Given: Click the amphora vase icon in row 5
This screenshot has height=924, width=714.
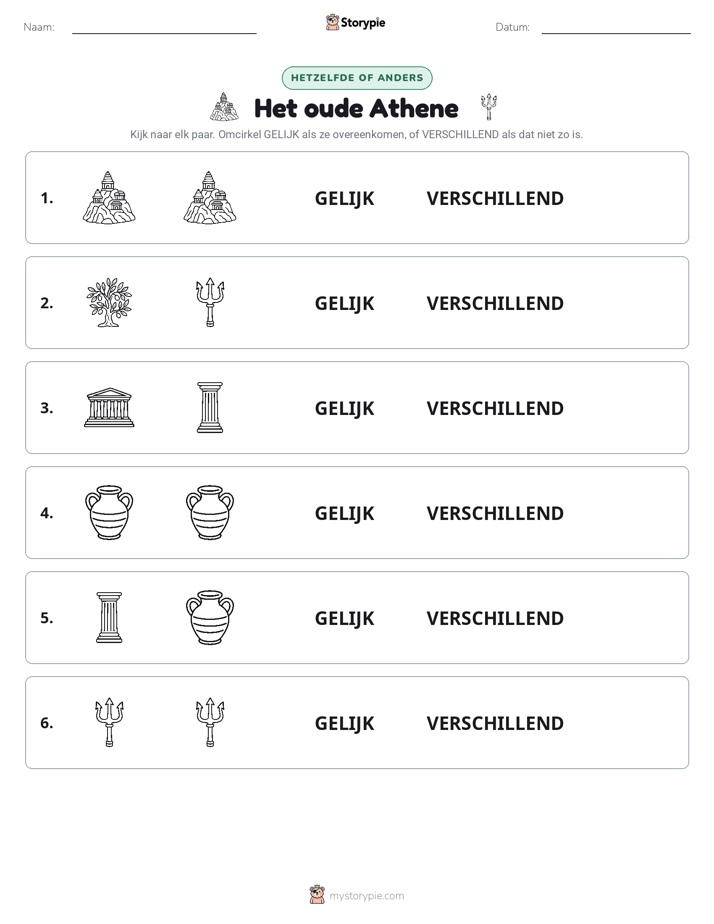Looking at the screenshot, I should [210, 617].
